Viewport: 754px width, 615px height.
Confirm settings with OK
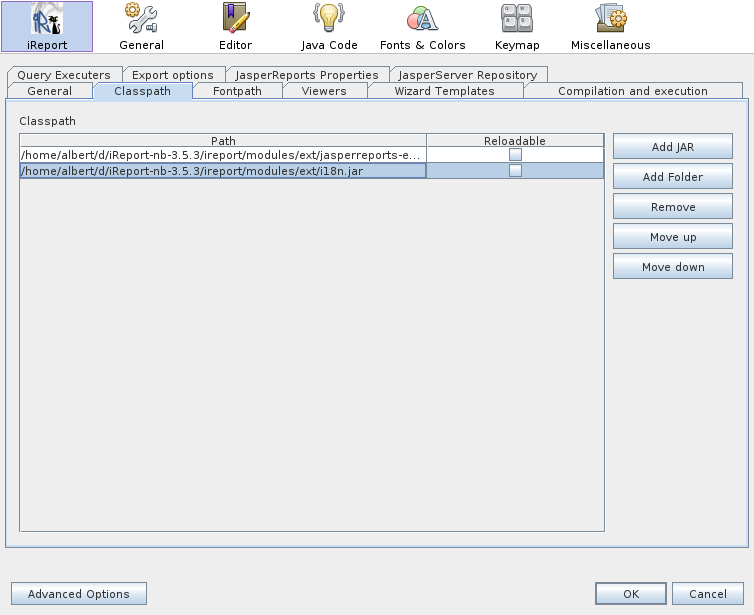631,594
